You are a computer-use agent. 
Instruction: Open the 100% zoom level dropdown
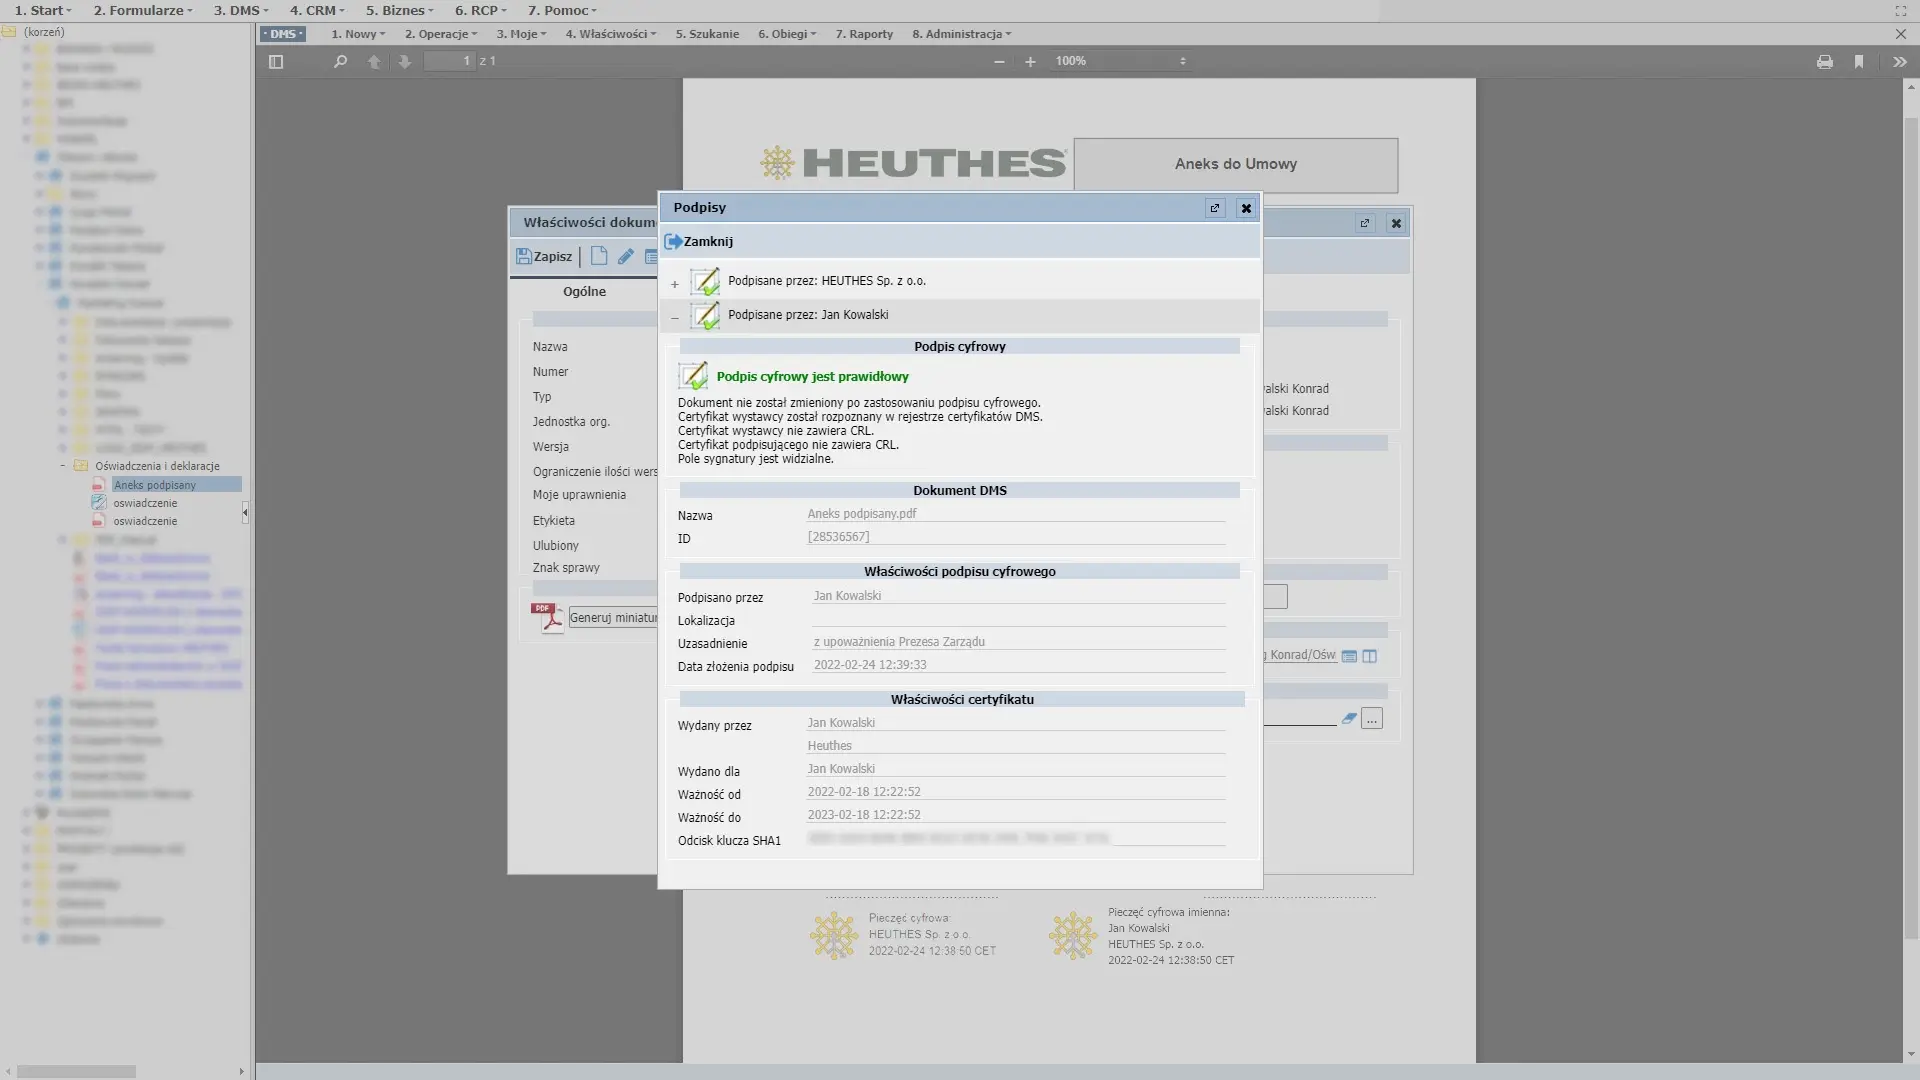[x=1121, y=62]
